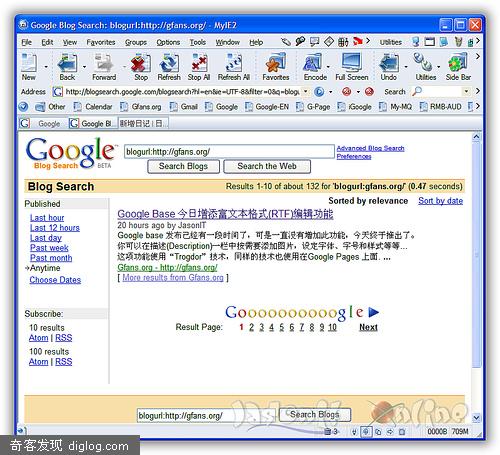The height and width of the screenshot is (455, 500).
Task: Open the Utilities toolbar icon
Action: click(424, 63)
